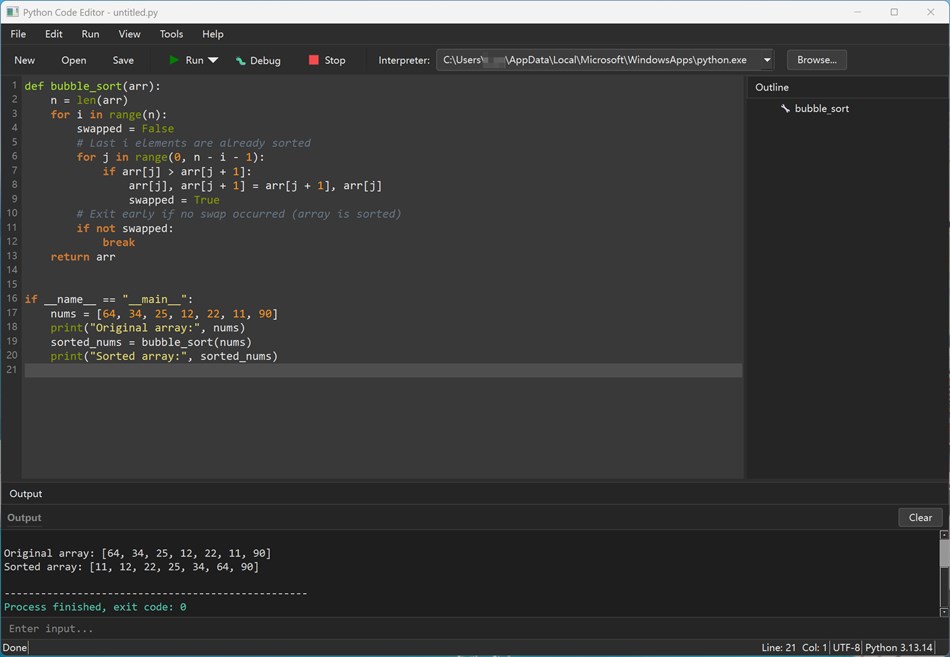Click the Debug bug icon

pyautogui.click(x=241, y=61)
